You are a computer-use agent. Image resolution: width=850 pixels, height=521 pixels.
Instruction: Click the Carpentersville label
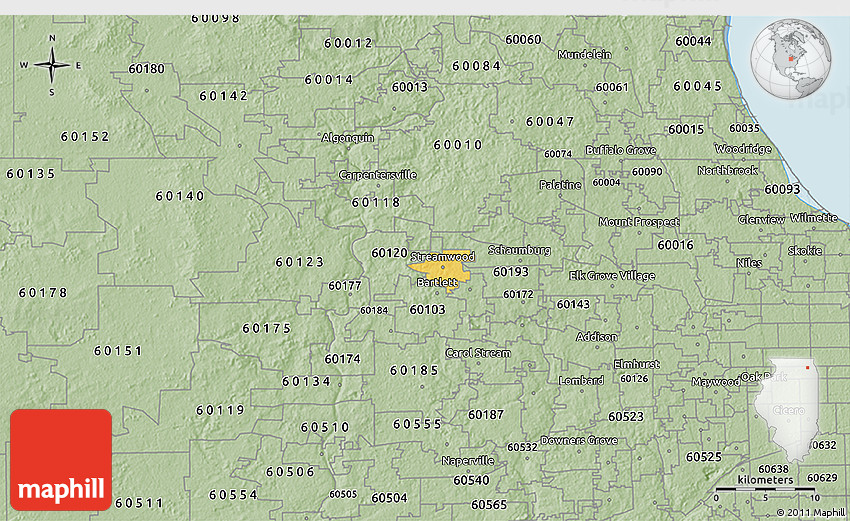(x=377, y=175)
